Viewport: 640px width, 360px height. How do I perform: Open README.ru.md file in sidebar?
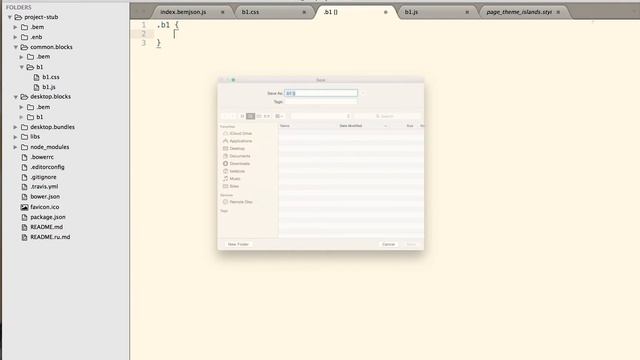(50, 237)
